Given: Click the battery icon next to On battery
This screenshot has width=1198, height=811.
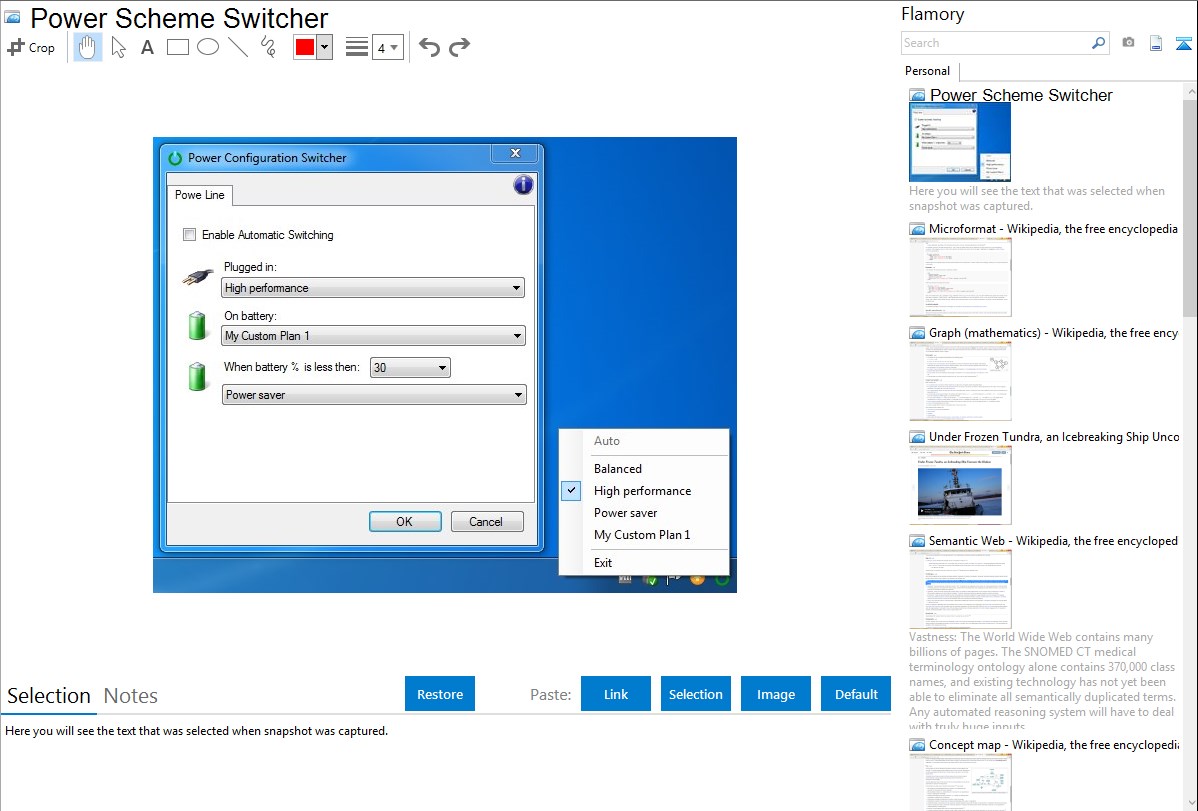Looking at the screenshot, I should pos(197,325).
